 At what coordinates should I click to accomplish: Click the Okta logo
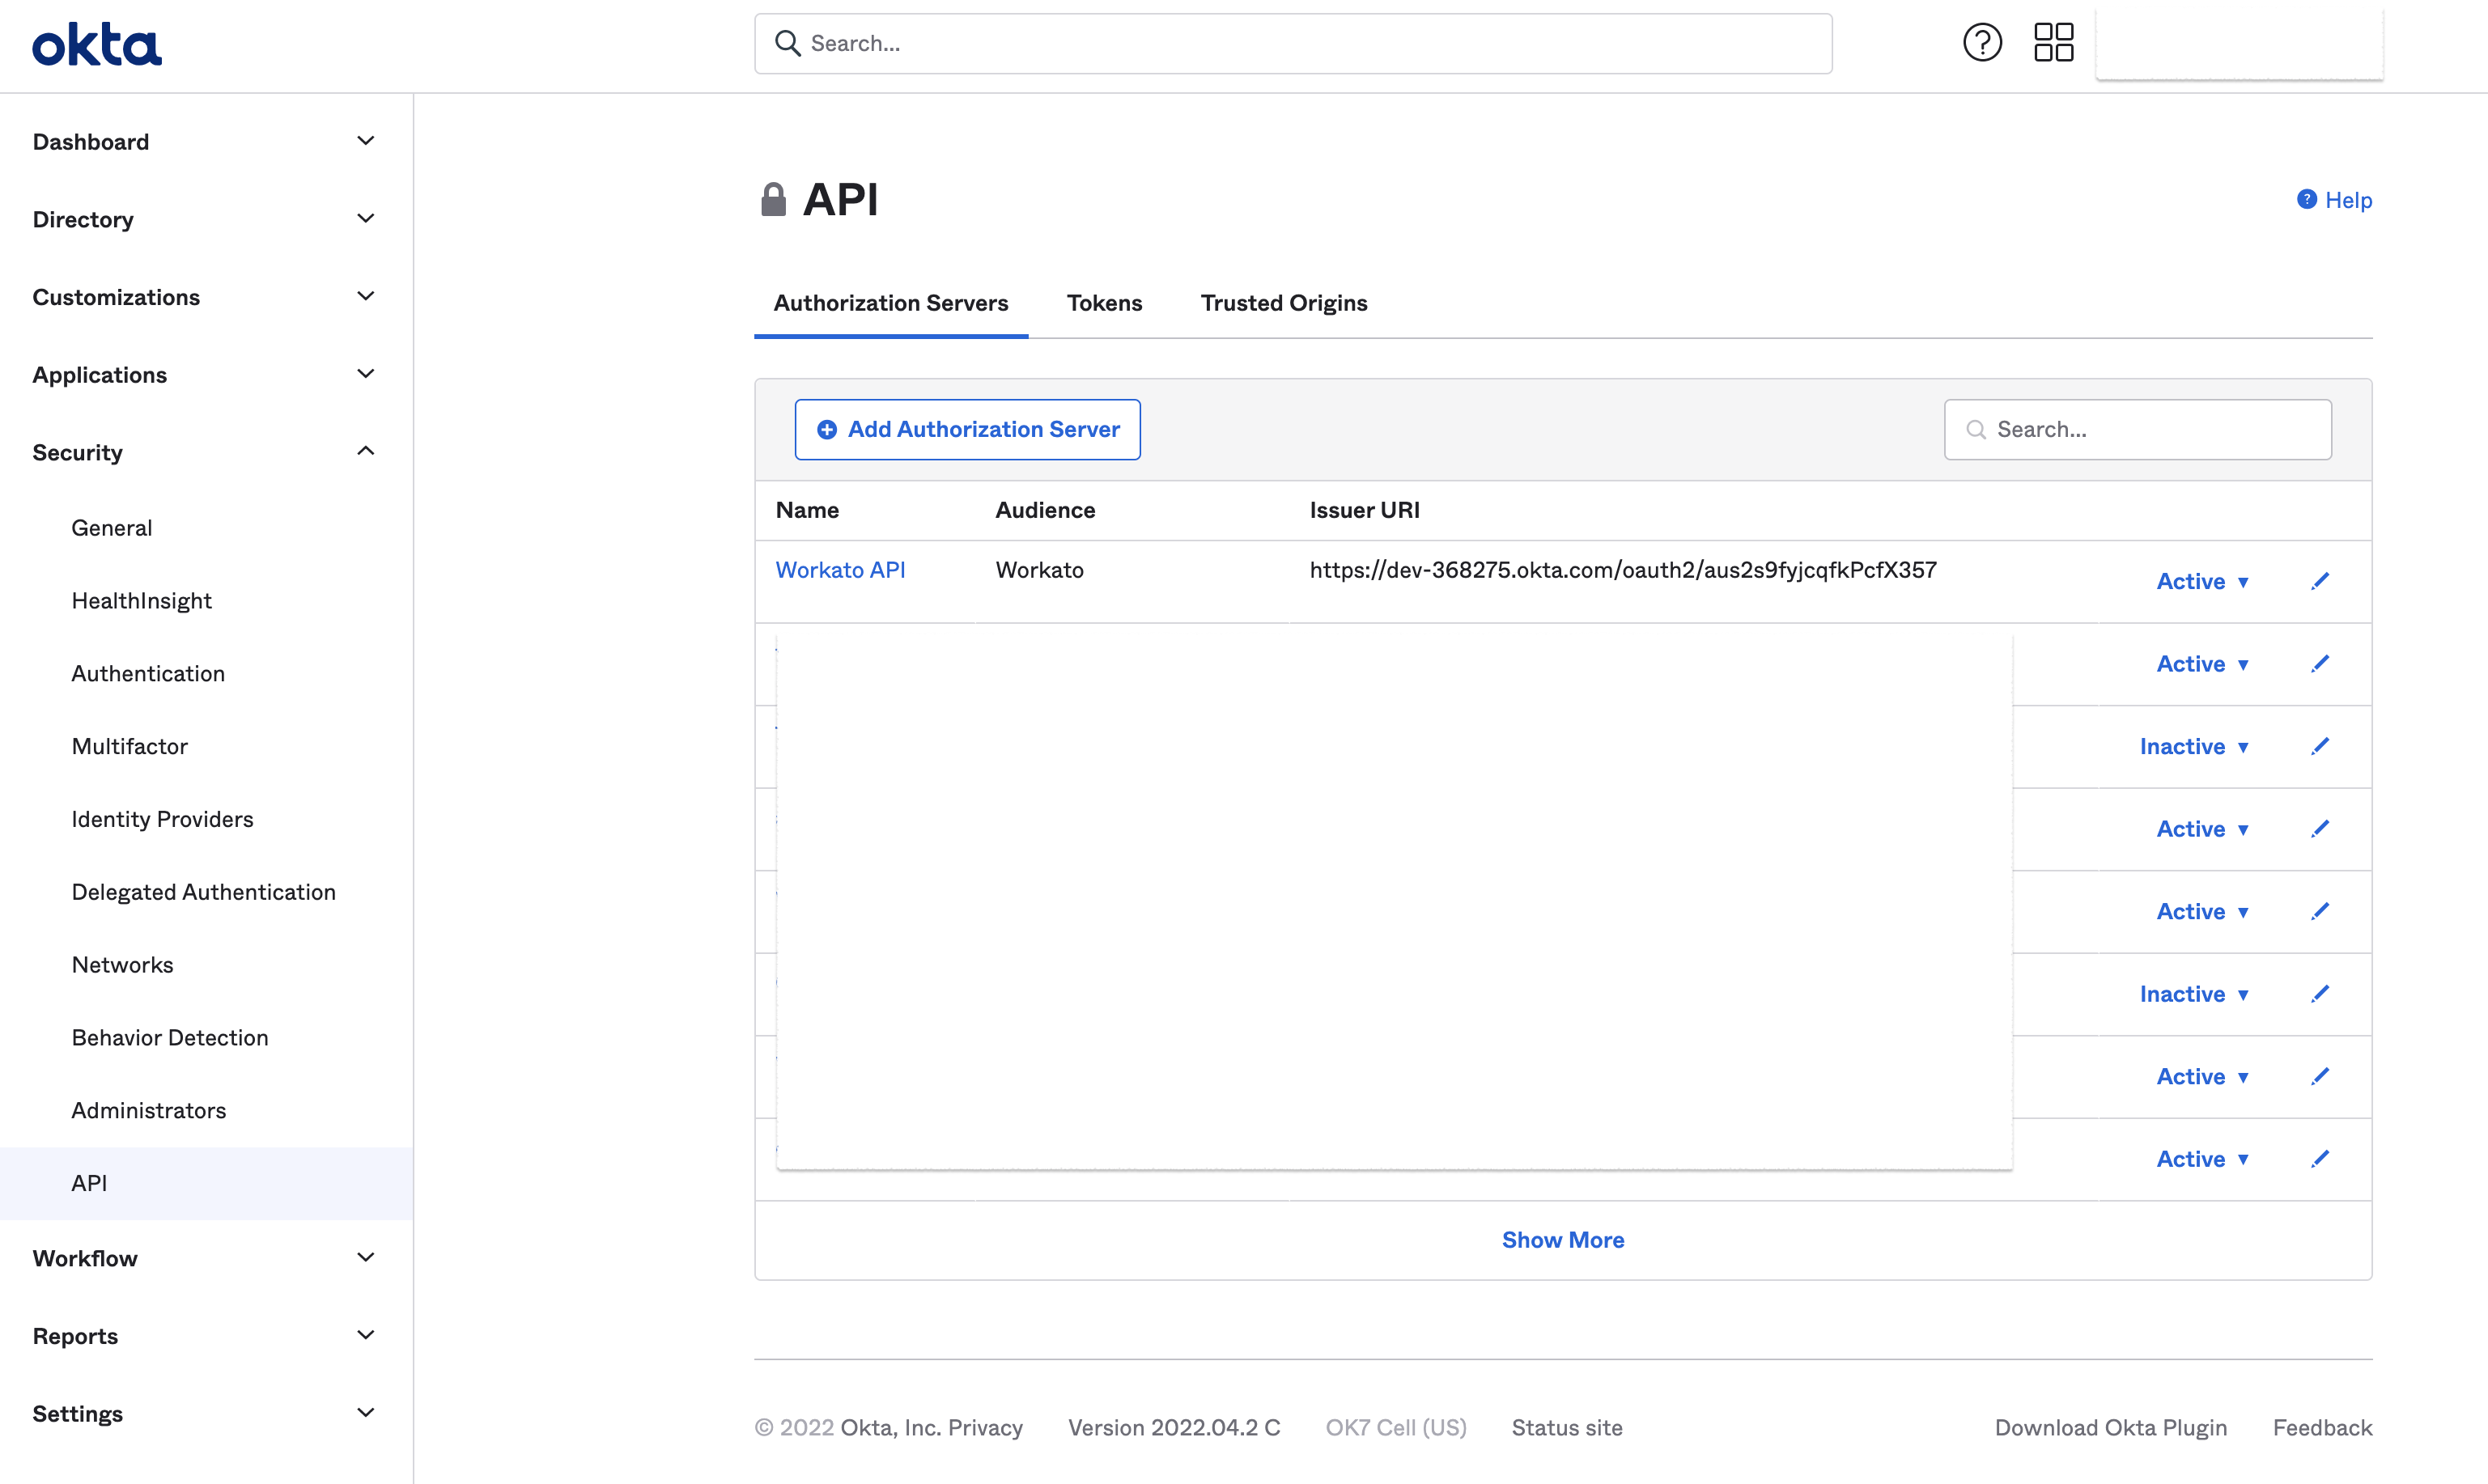[x=96, y=43]
